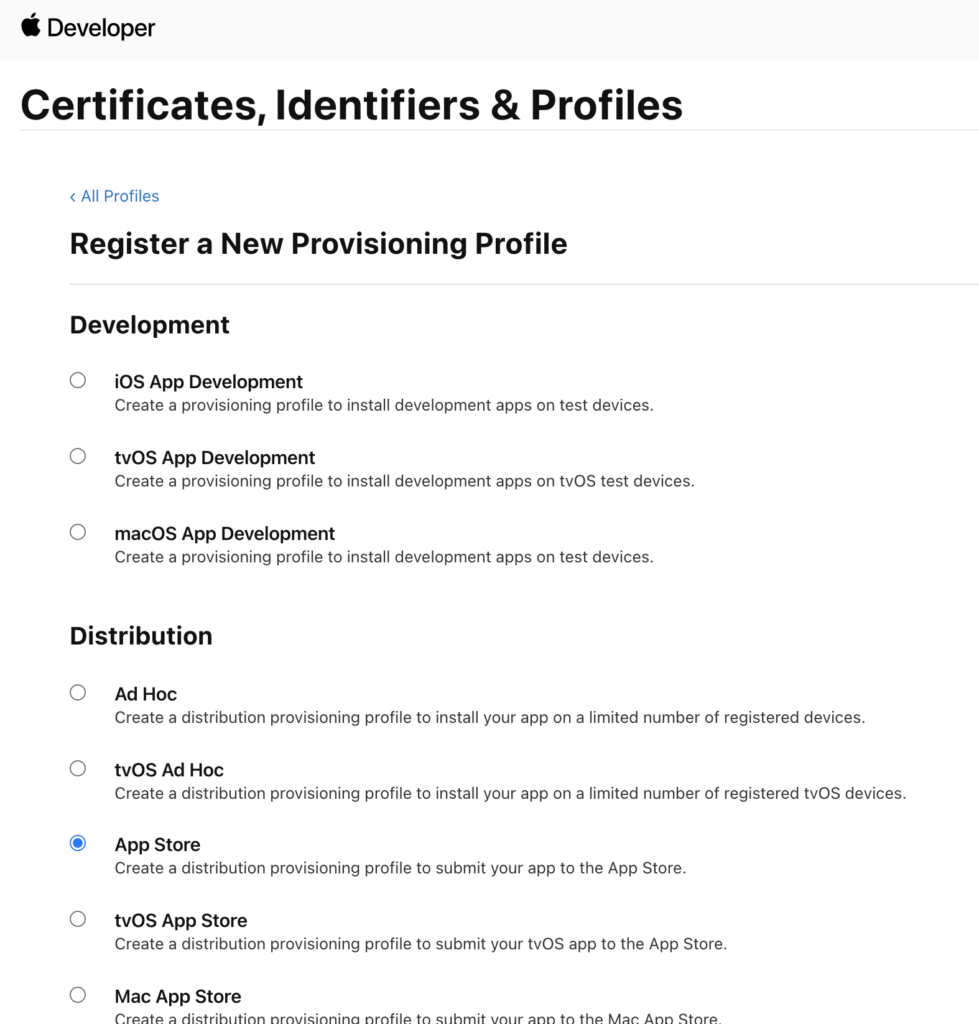This screenshot has height=1024, width=979.
Task: Click the tvOS Ad Hoc label
Action: (x=169, y=770)
